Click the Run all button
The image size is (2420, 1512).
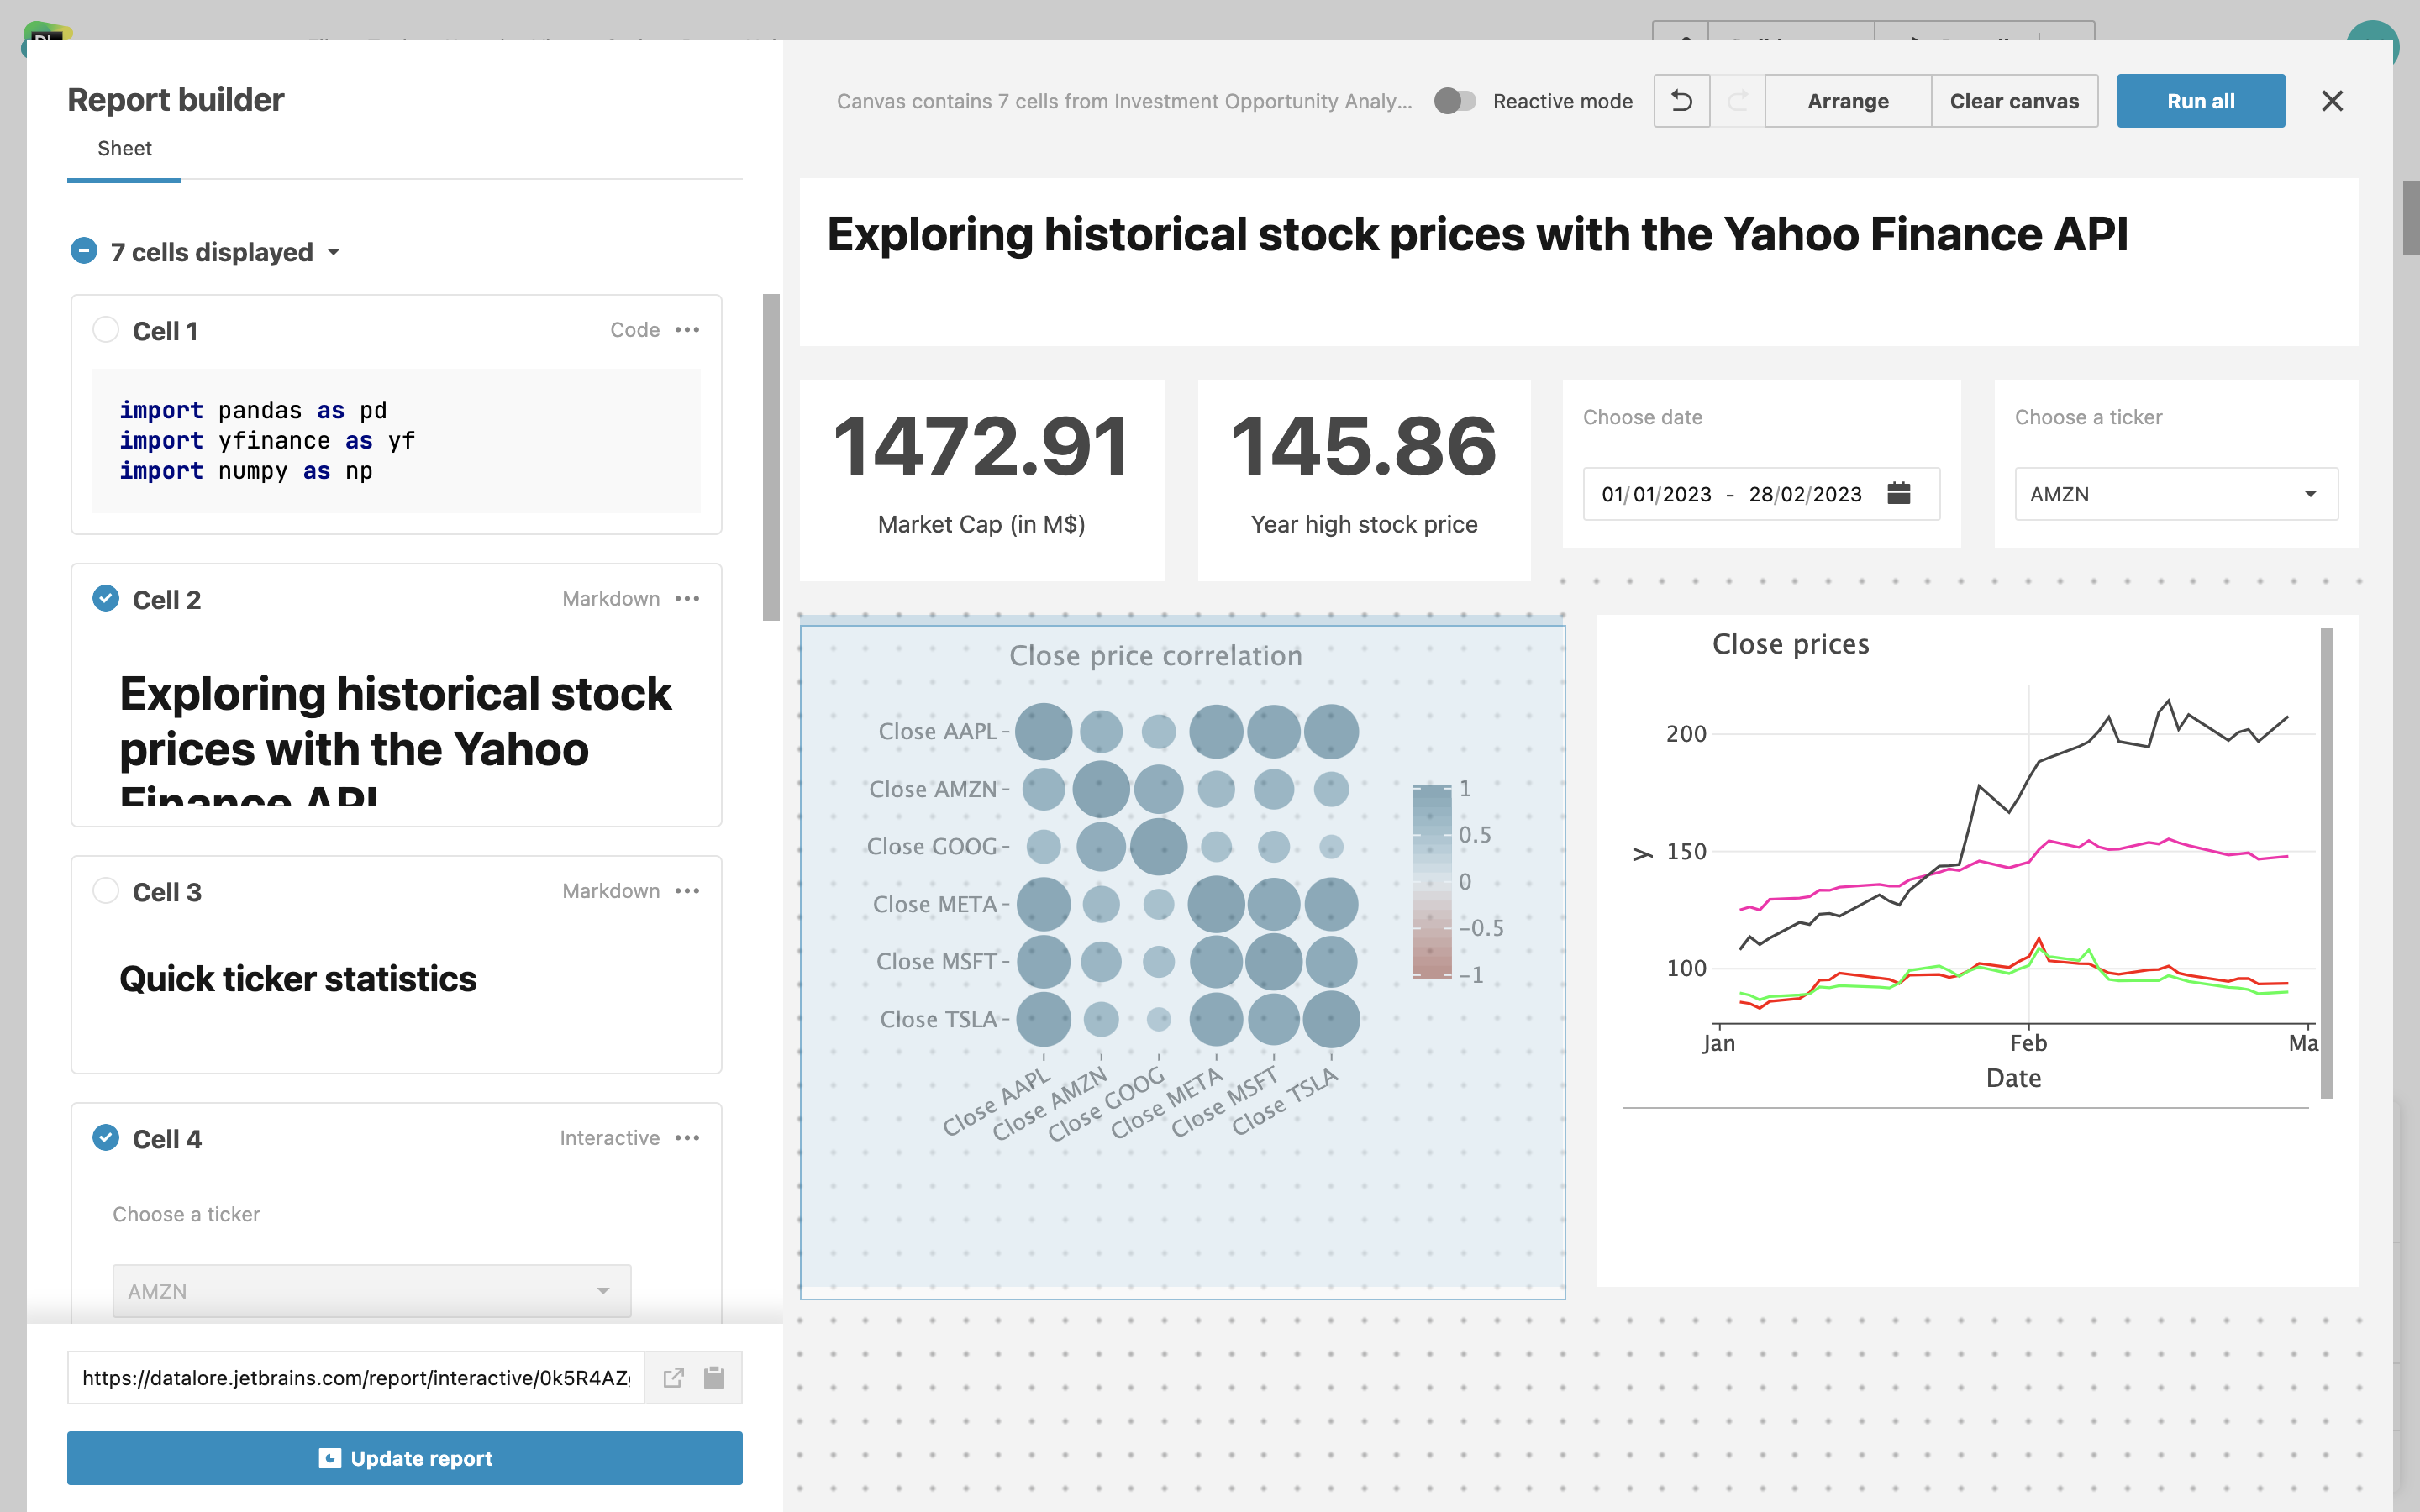2200,101
